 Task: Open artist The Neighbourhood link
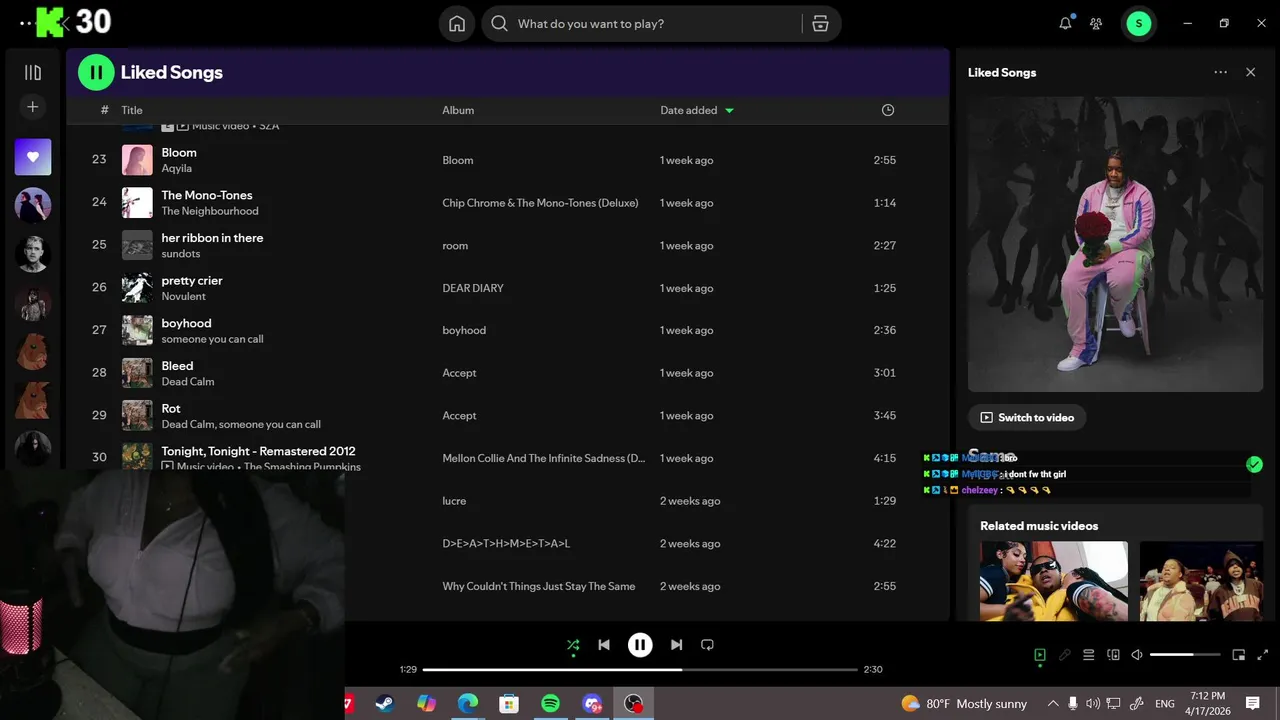[x=210, y=211]
